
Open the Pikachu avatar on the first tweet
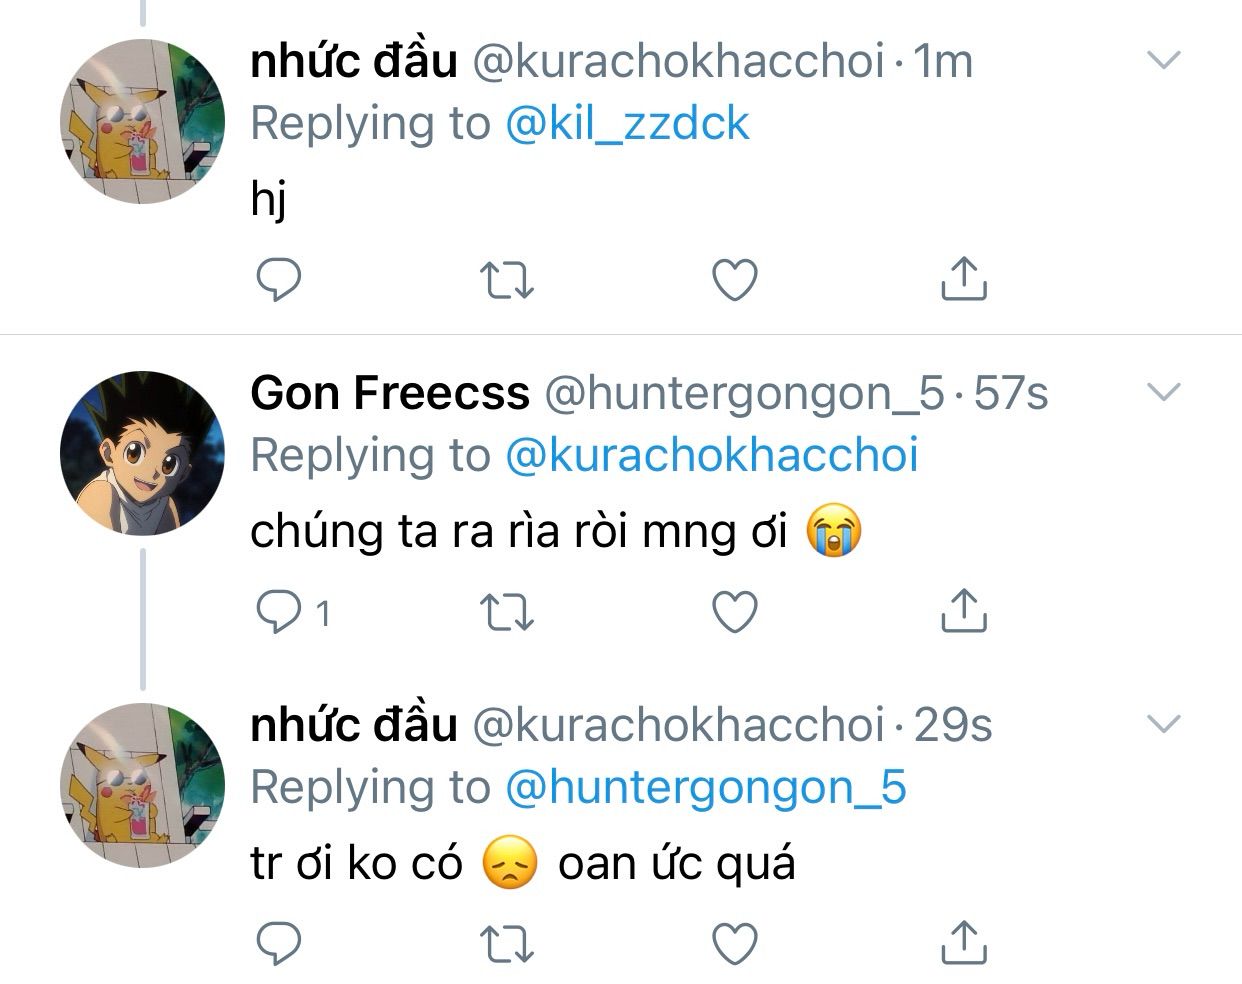(x=143, y=122)
